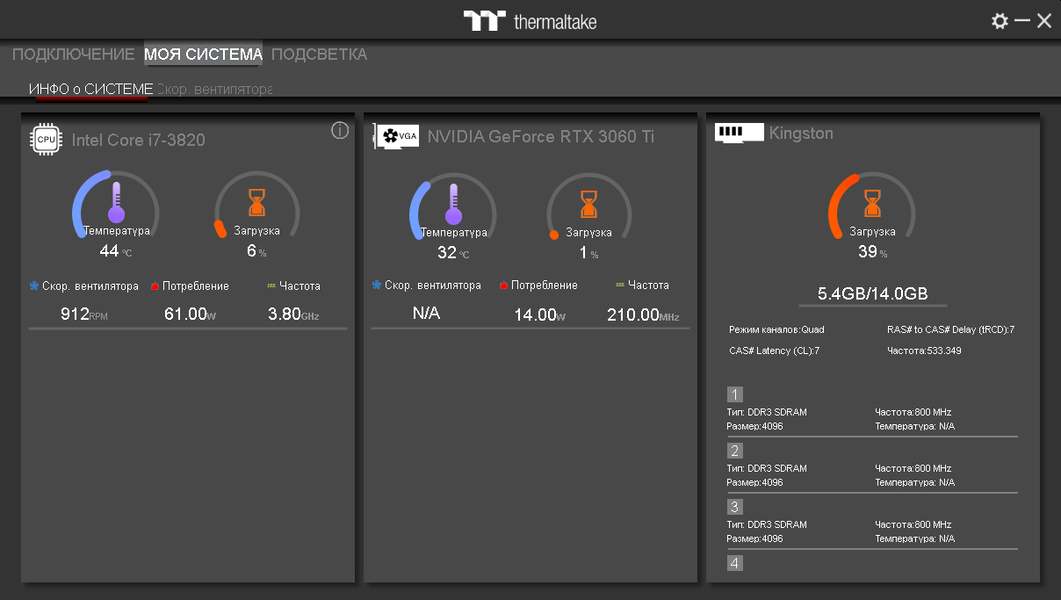Click the VGA graphics card icon
The width and height of the screenshot is (1061, 600).
click(397, 136)
